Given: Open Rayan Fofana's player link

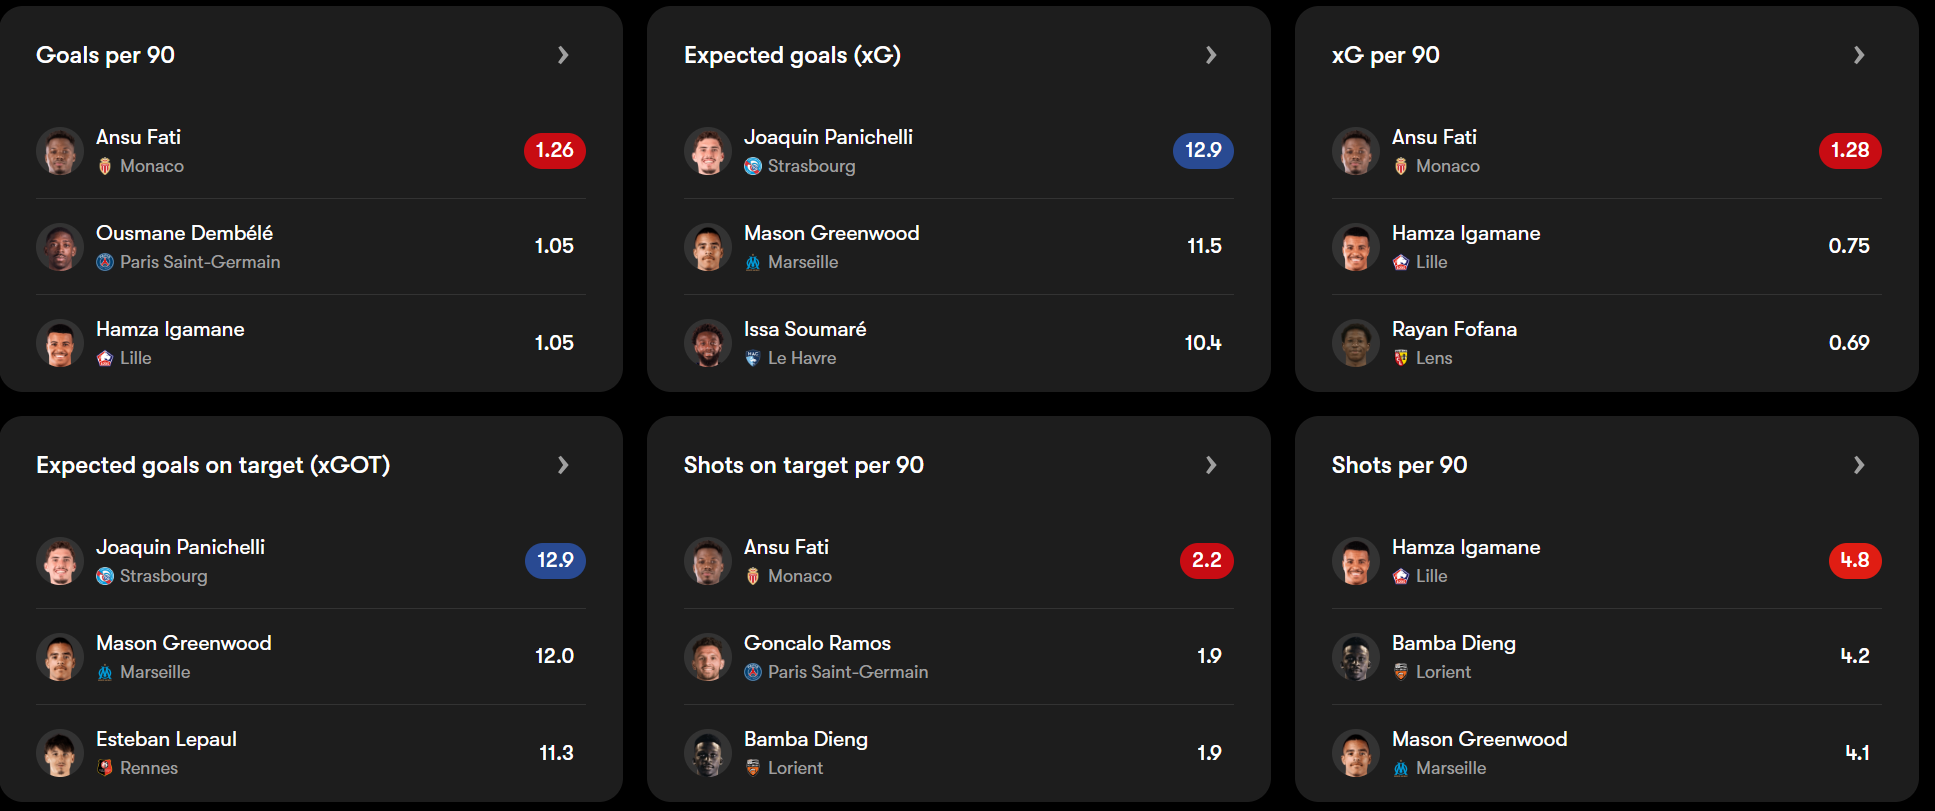Looking at the screenshot, I should pyautogui.click(x=1454, y=329).
